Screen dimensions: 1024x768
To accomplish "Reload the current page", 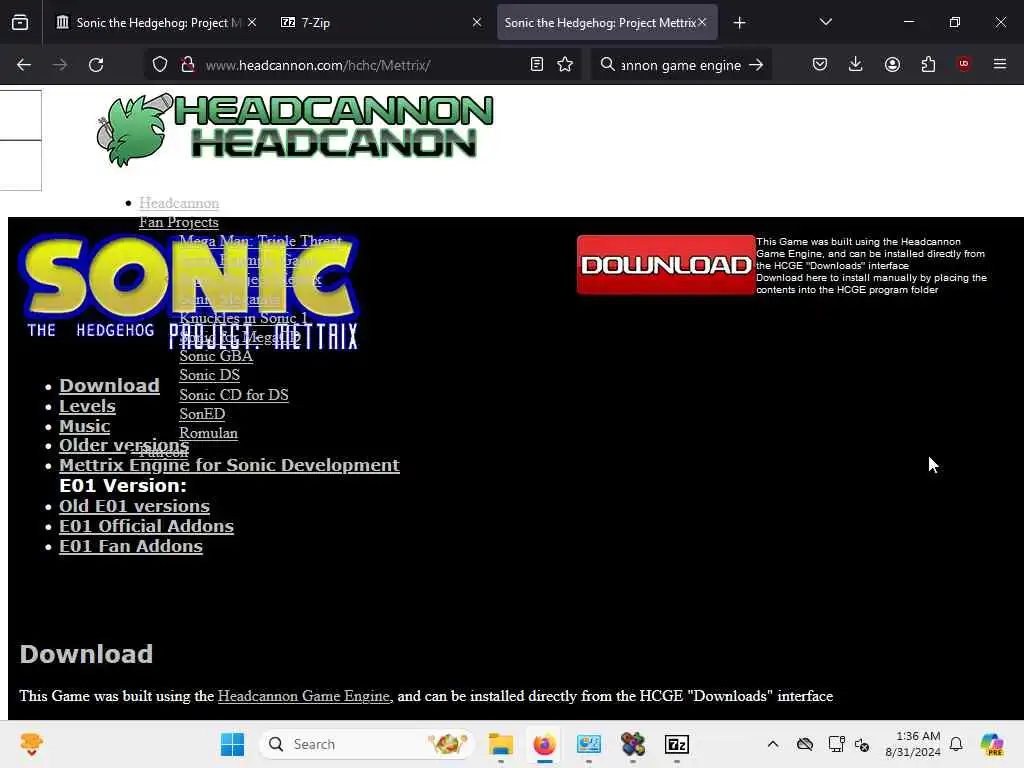I will coord(96,65).
